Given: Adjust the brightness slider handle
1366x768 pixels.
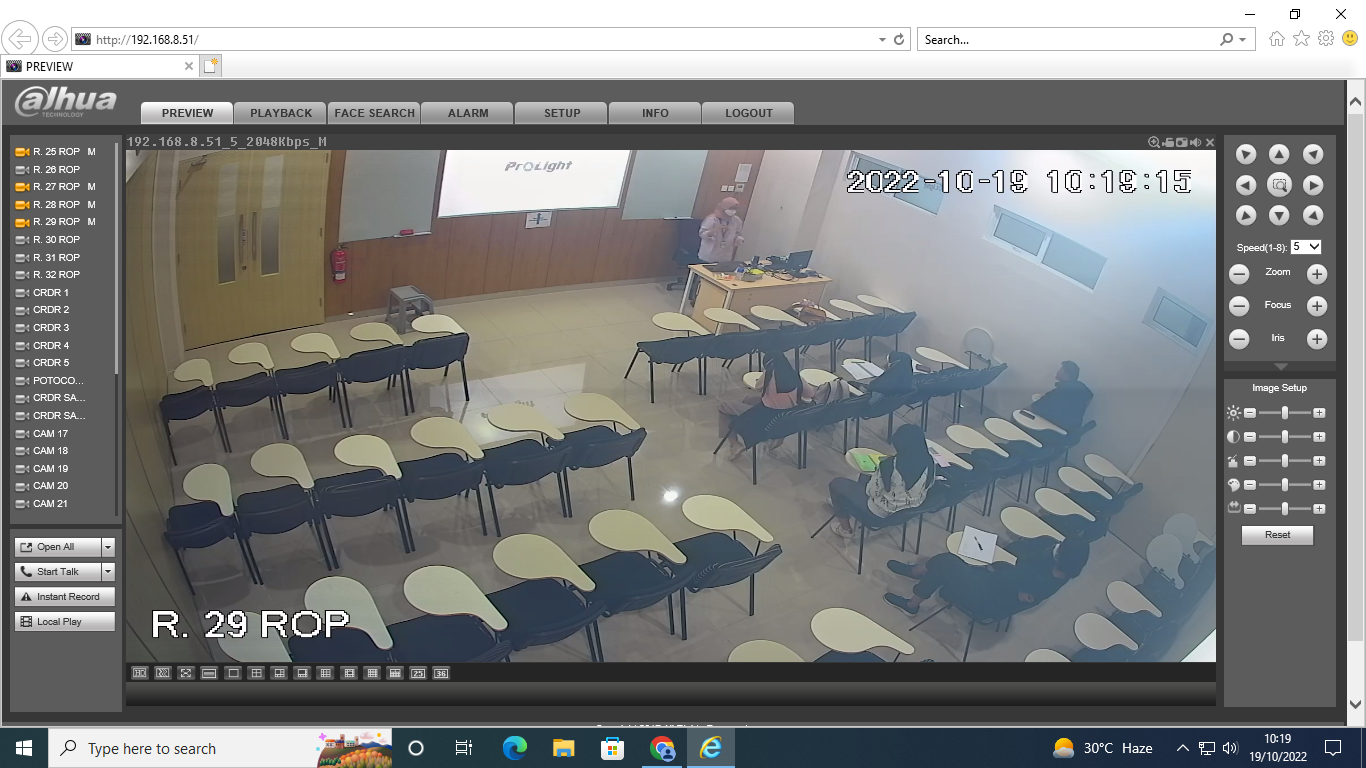Looking at the screenshot, I should click(x=1284, y=412).
